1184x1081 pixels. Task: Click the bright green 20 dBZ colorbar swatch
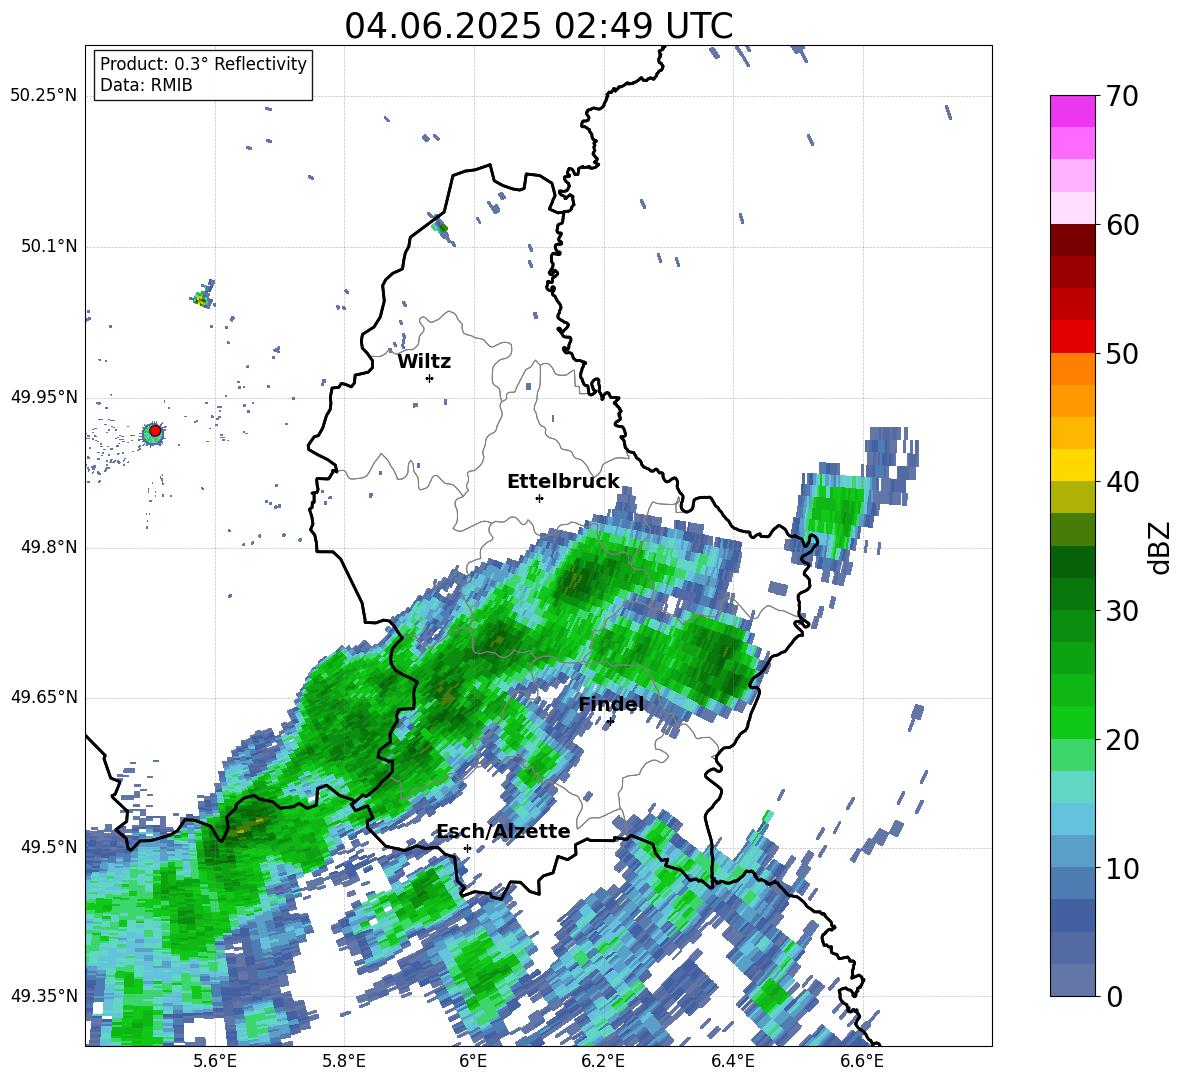1072,722
